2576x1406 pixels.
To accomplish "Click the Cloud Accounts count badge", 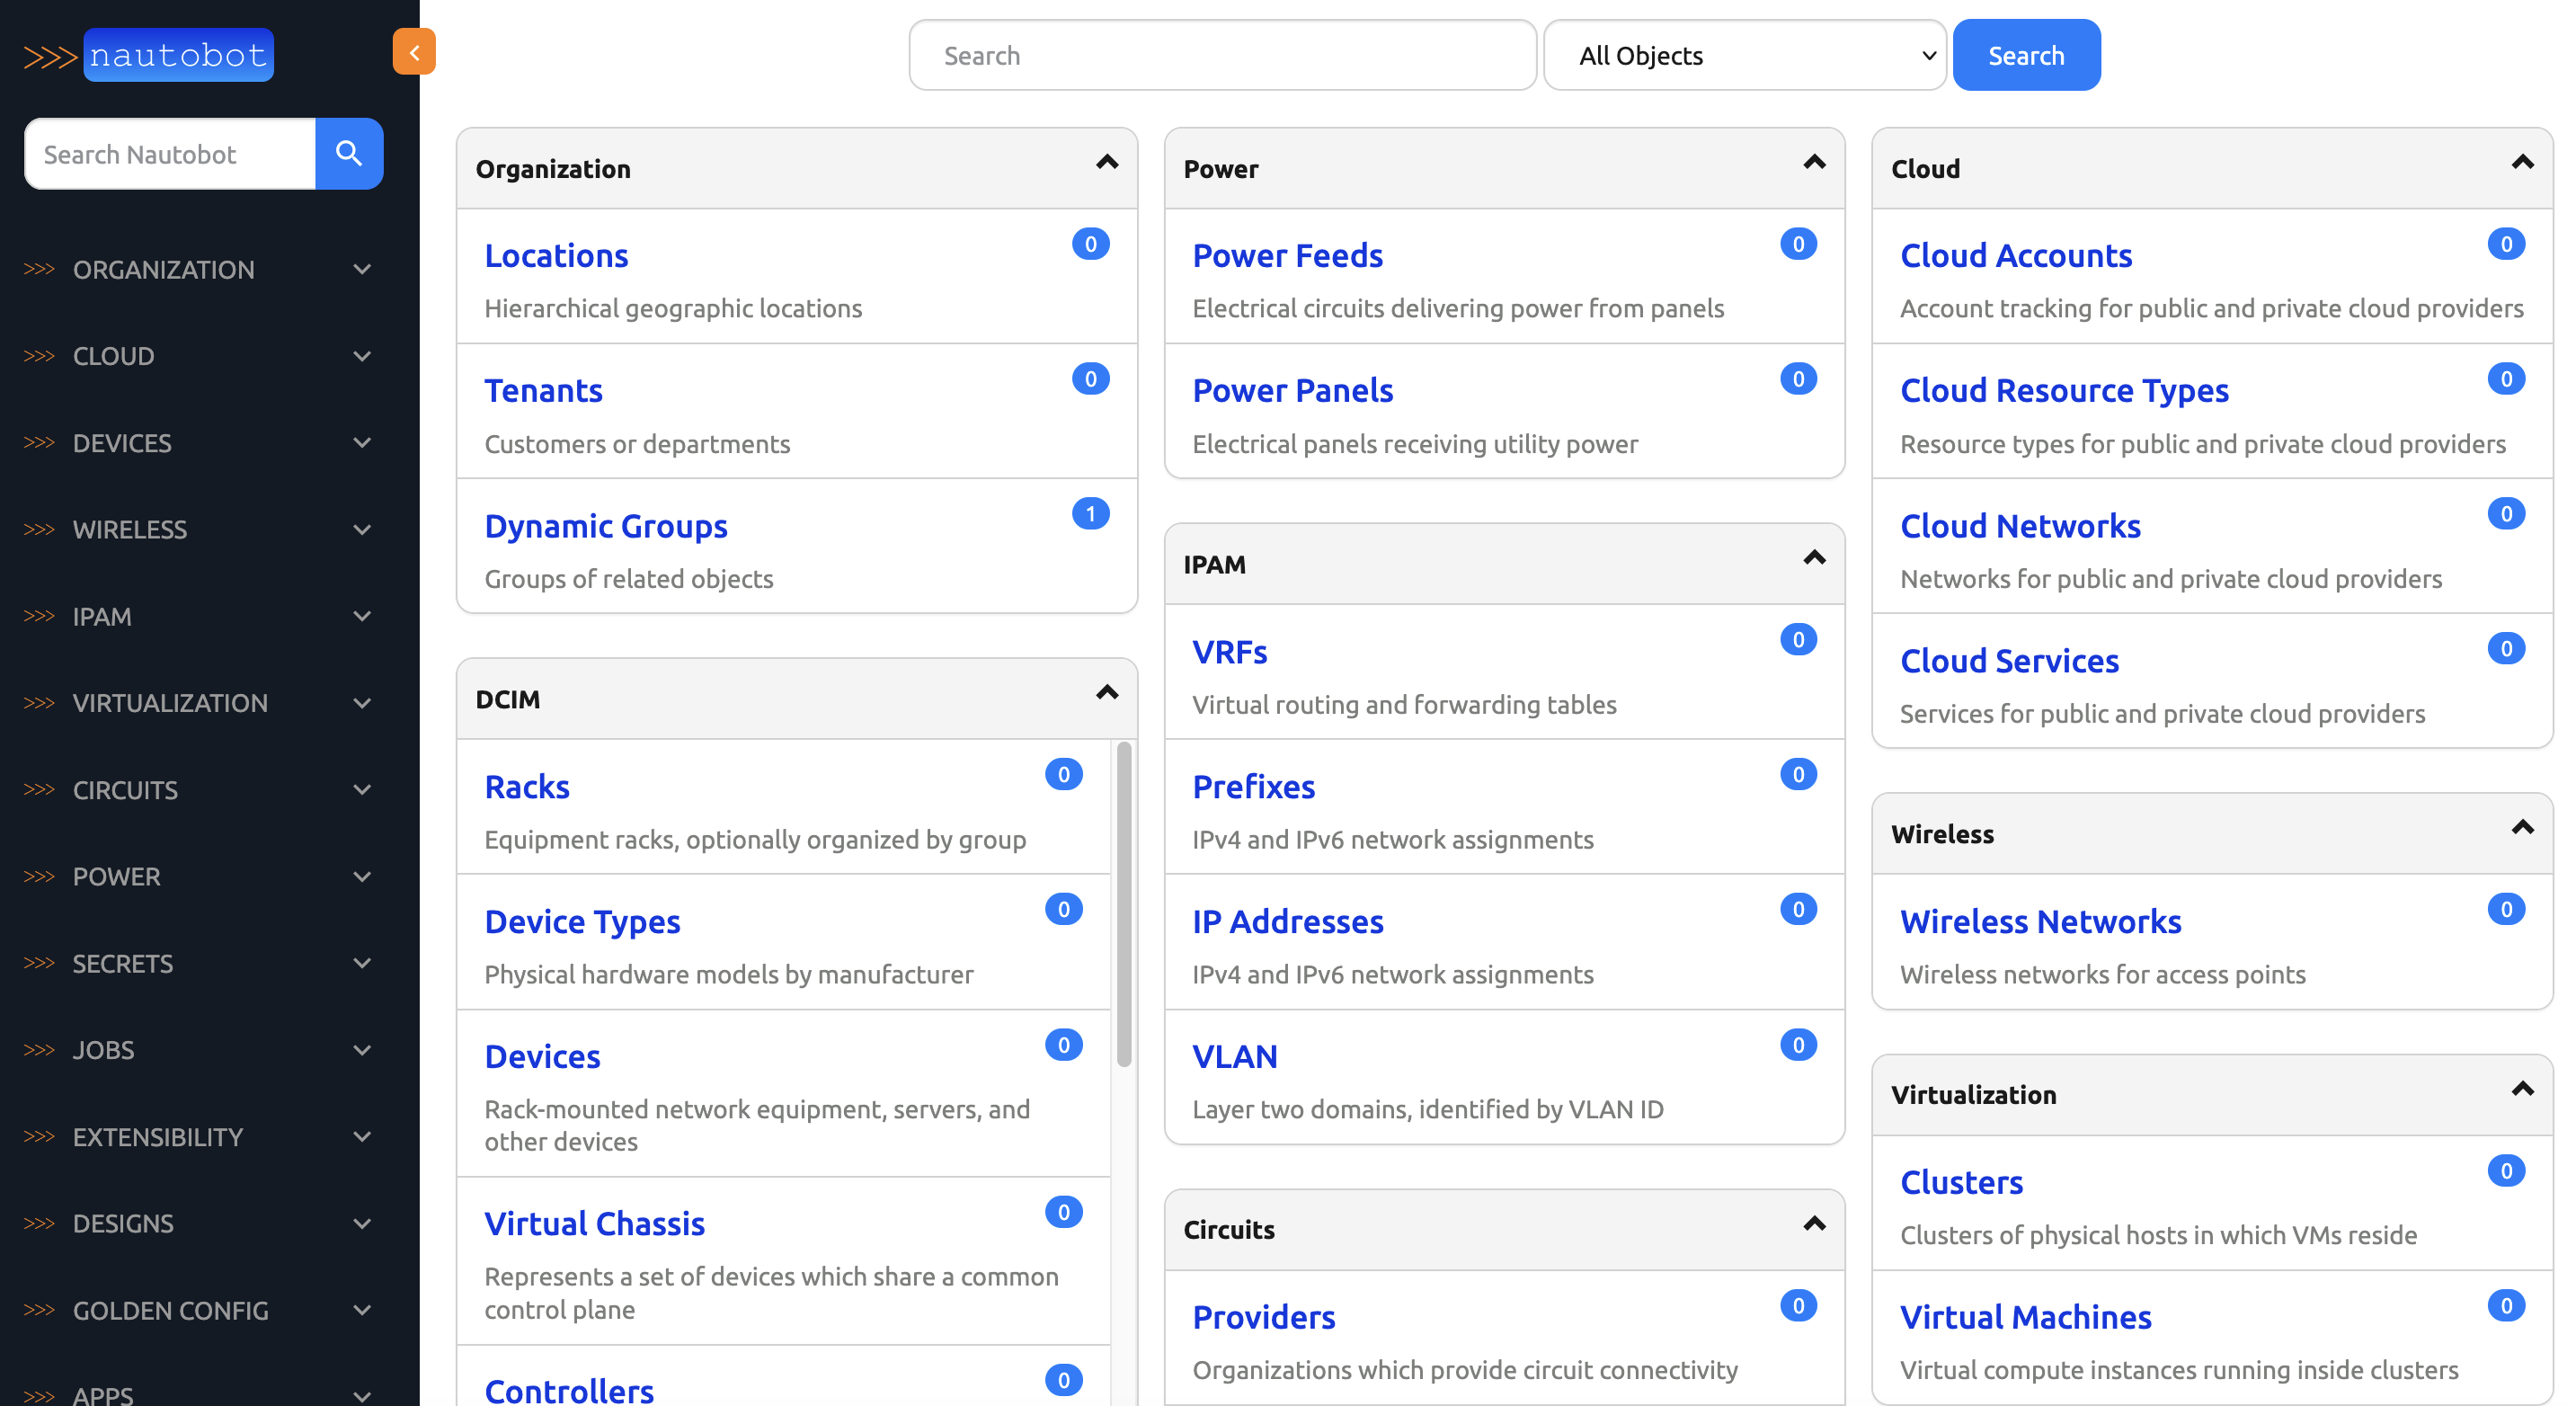I will [2505, 243].
